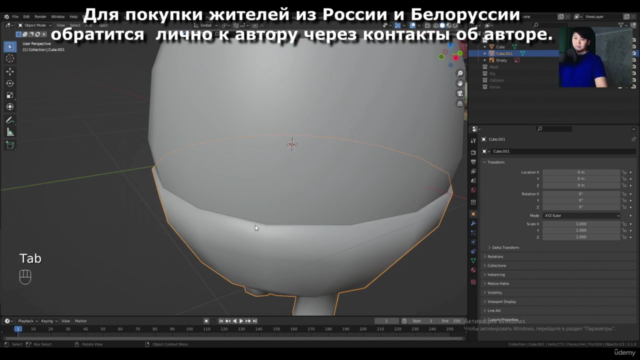Collapse the Transform panel

click(496, 162)
